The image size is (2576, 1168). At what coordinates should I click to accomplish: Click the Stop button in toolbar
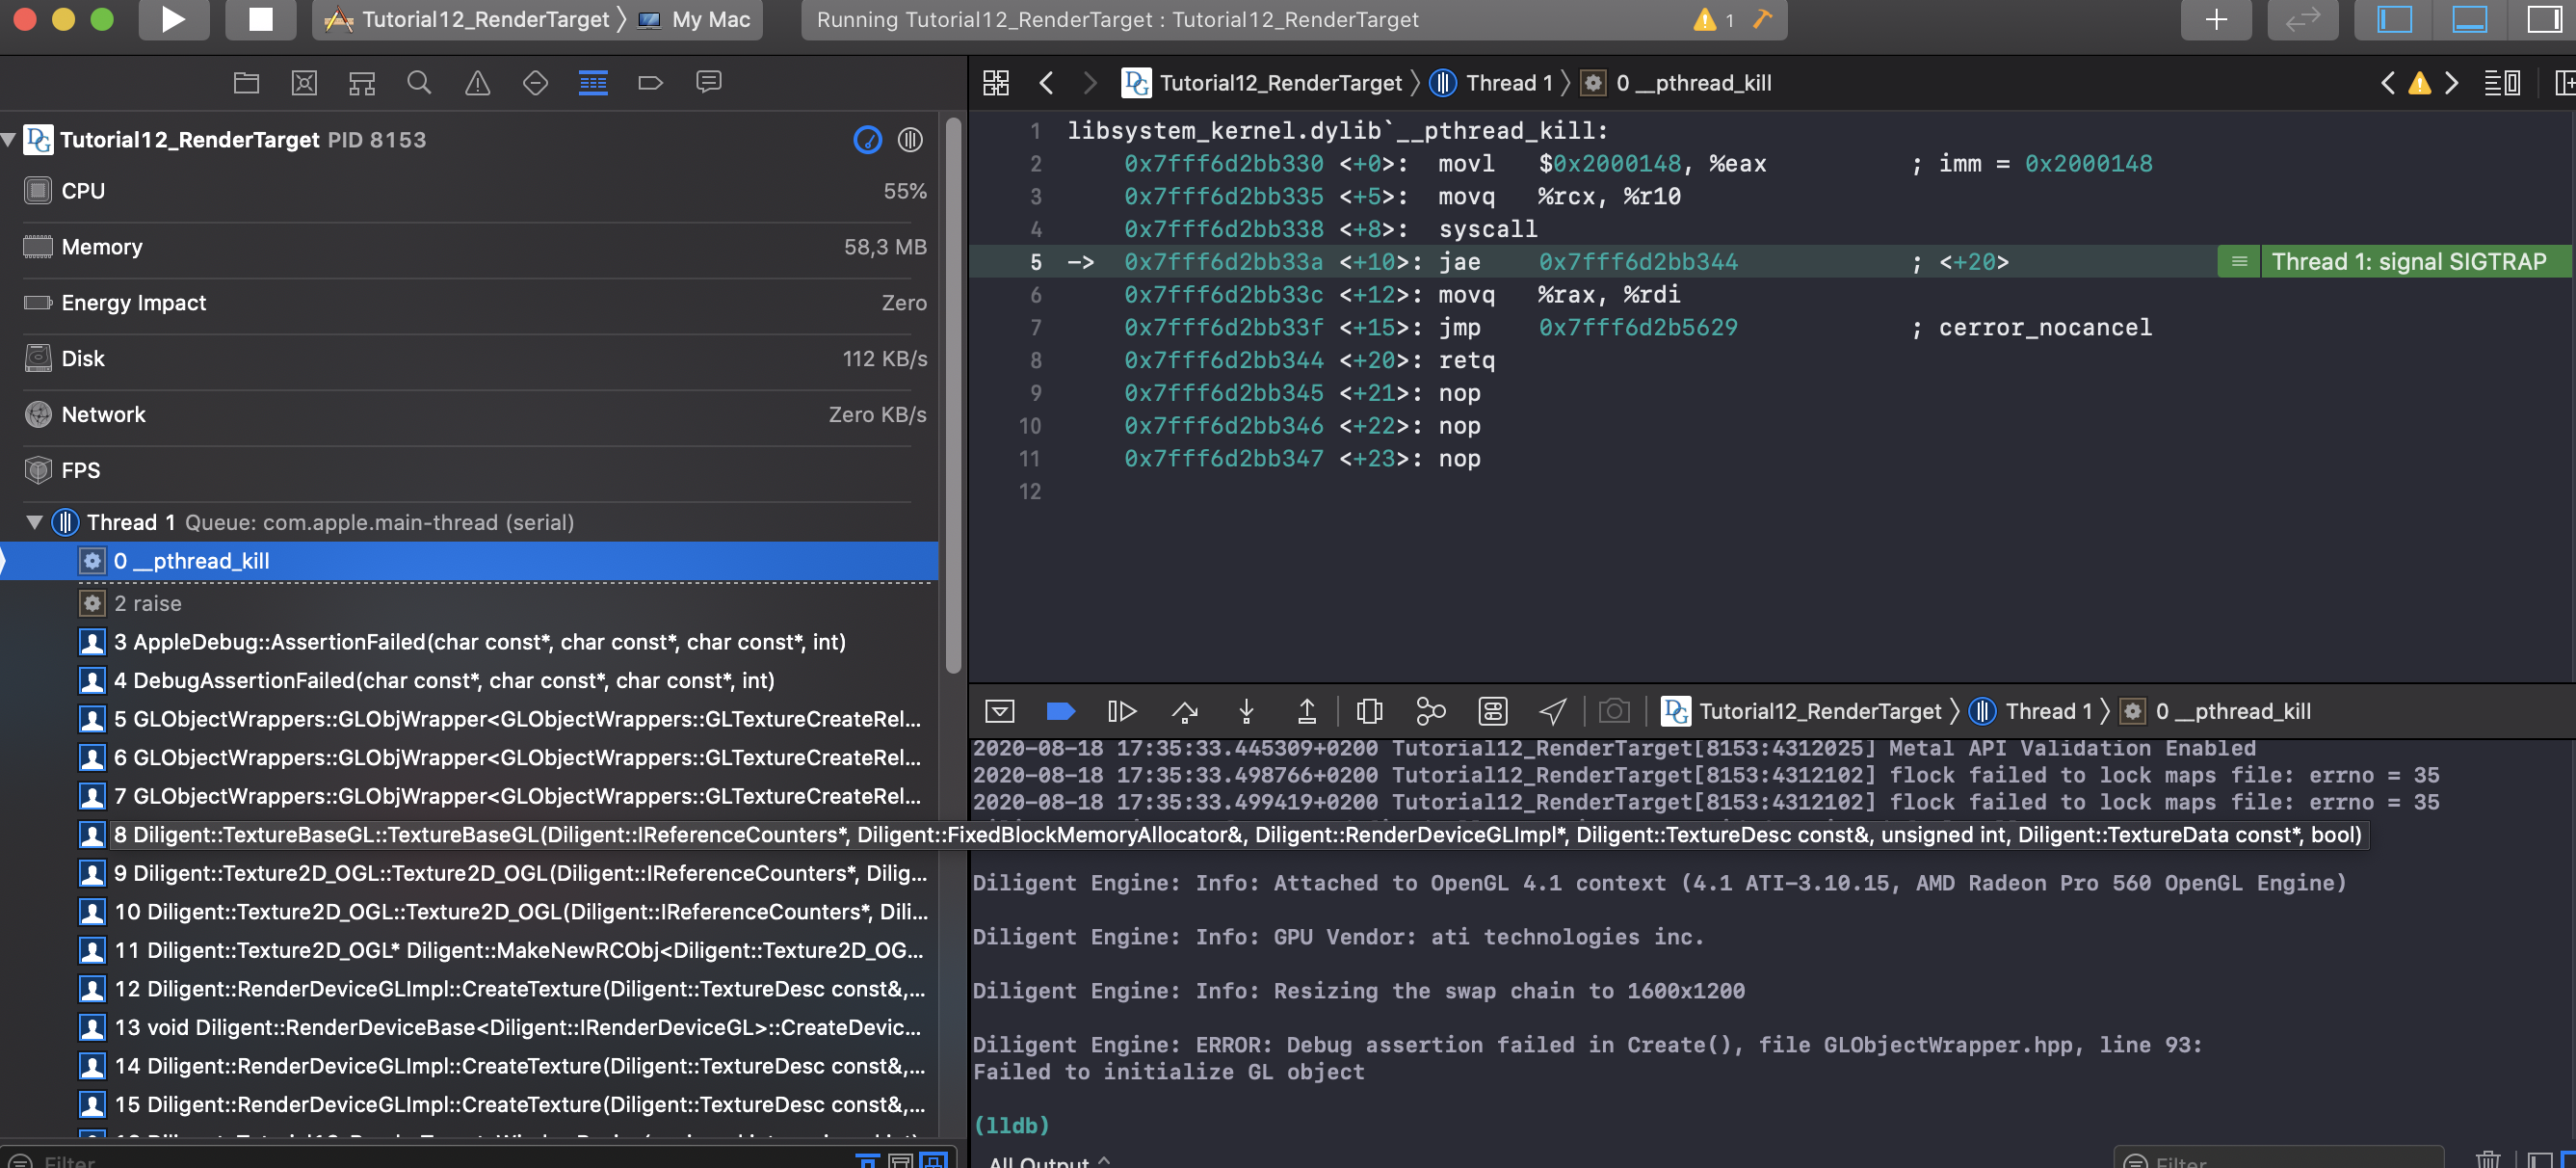(x=260, y=19)
